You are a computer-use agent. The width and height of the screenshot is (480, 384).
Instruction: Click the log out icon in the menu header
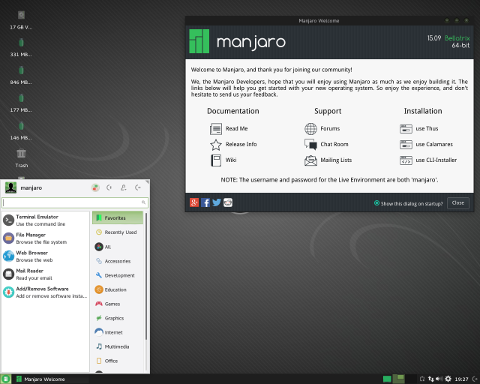point(138,188)
